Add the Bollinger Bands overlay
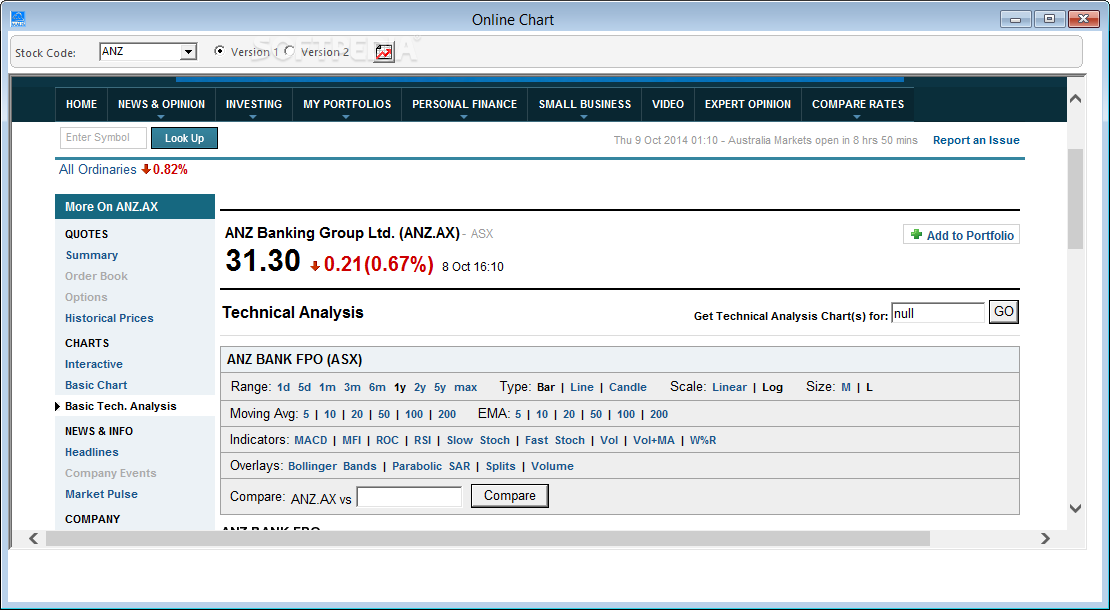Screen dimensions: 1110x610 (x=332, y=466)
